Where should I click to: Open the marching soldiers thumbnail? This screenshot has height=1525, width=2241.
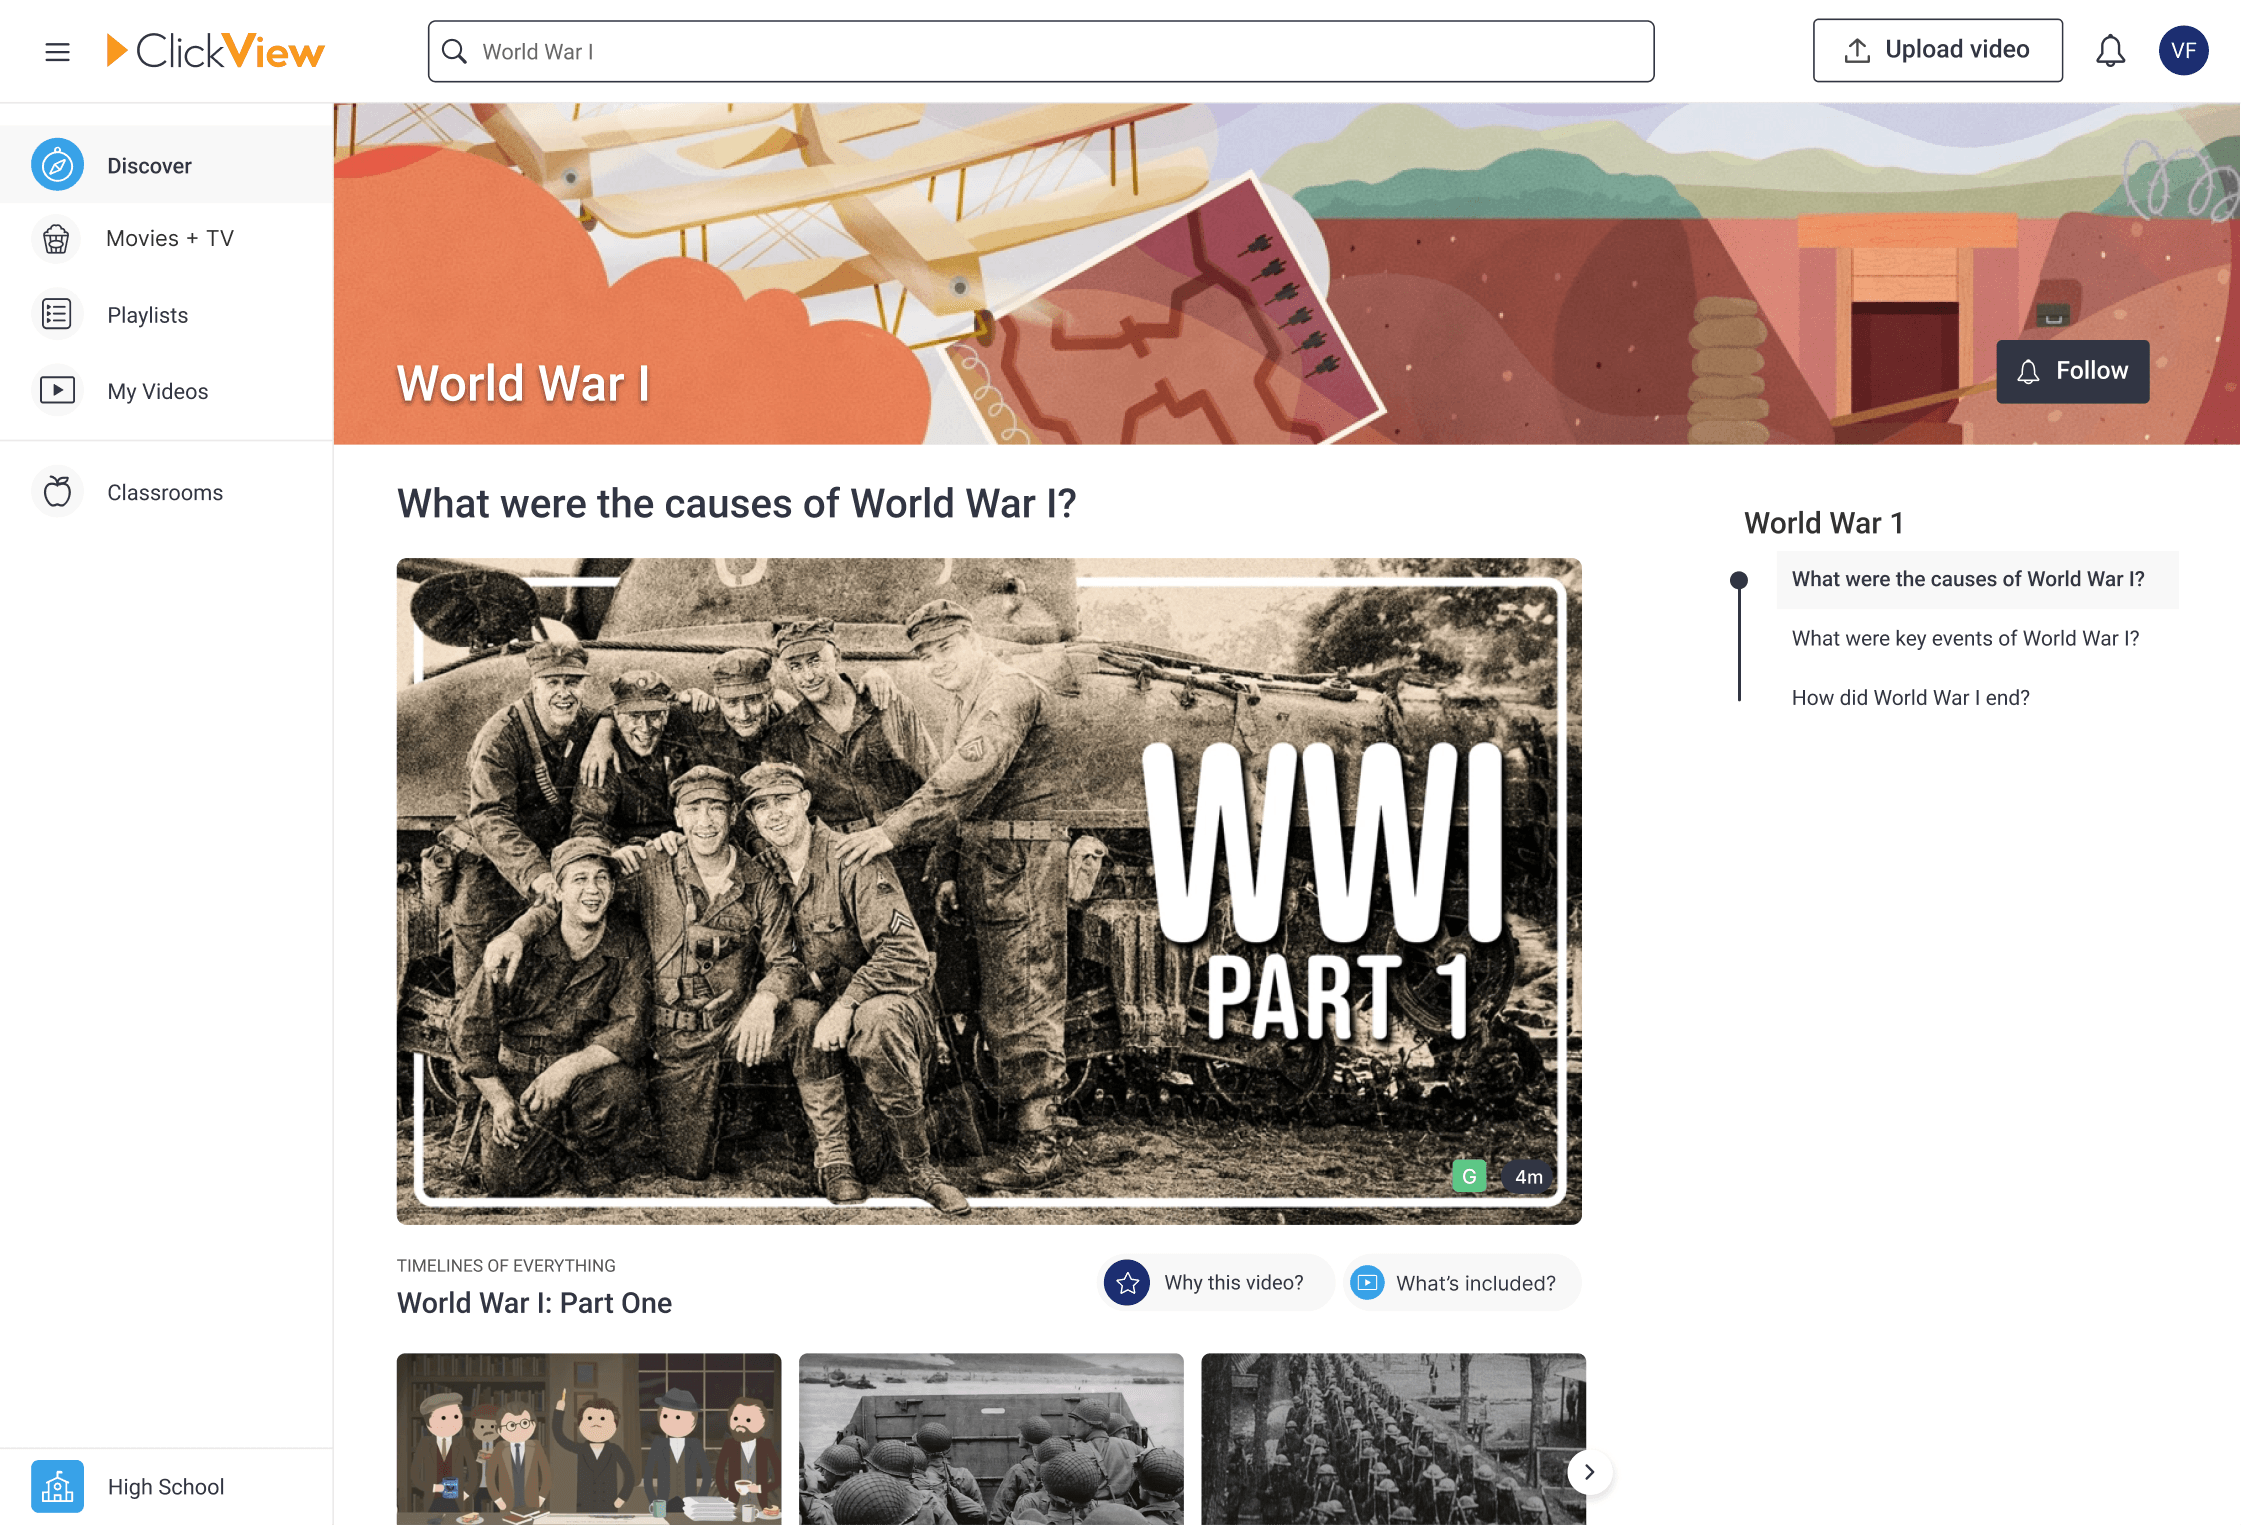pyautogui.click(x=1393, y=1439)
